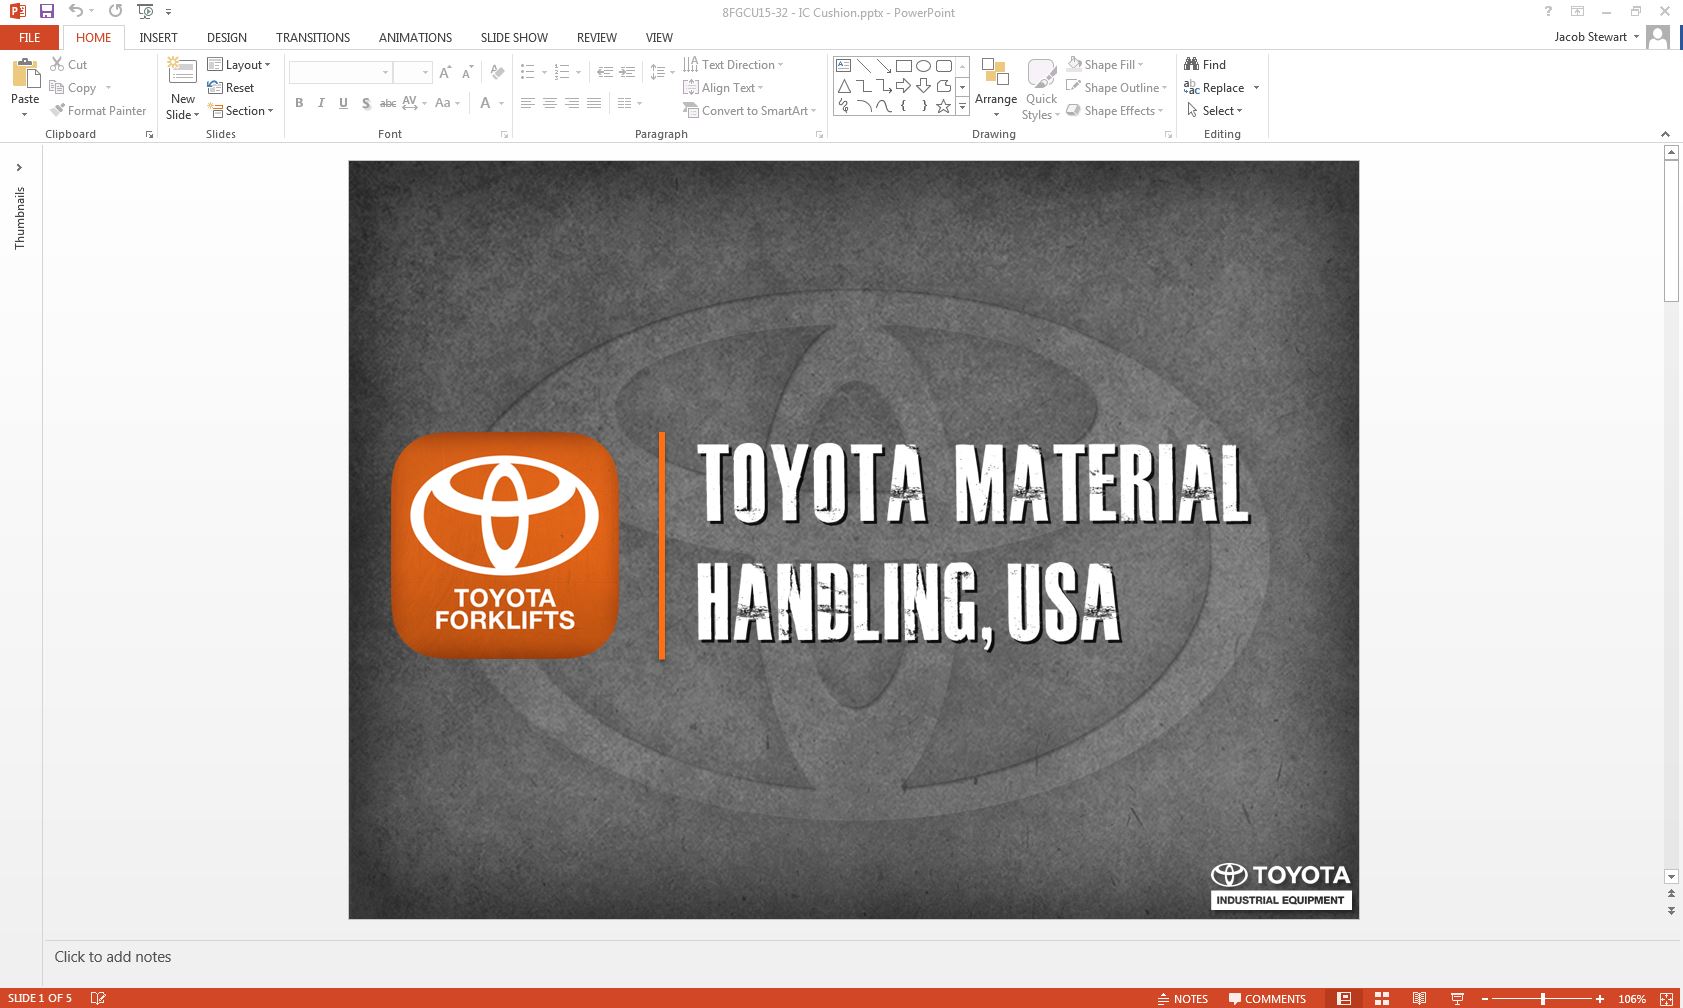The width and height of the screenshot is (1683, 1008).
Task: Justify the text alignment
Action: point(594,103)
